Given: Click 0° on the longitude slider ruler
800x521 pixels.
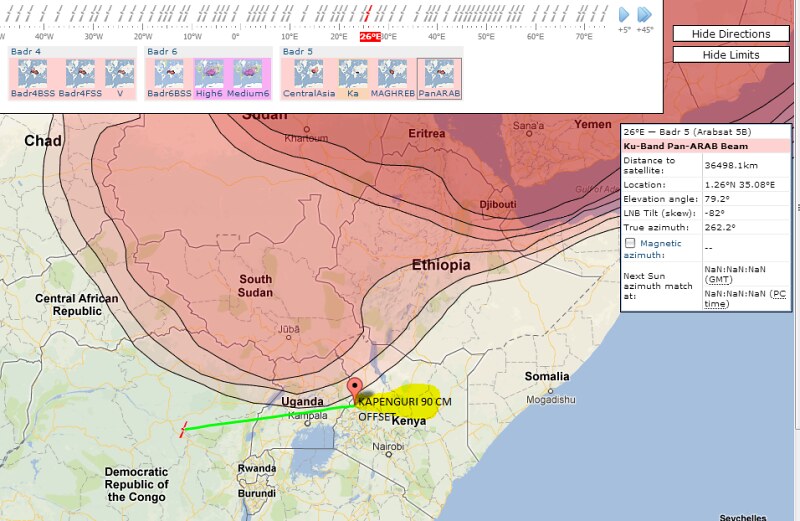Looking at the screenshot, I should tap(236, 37).
